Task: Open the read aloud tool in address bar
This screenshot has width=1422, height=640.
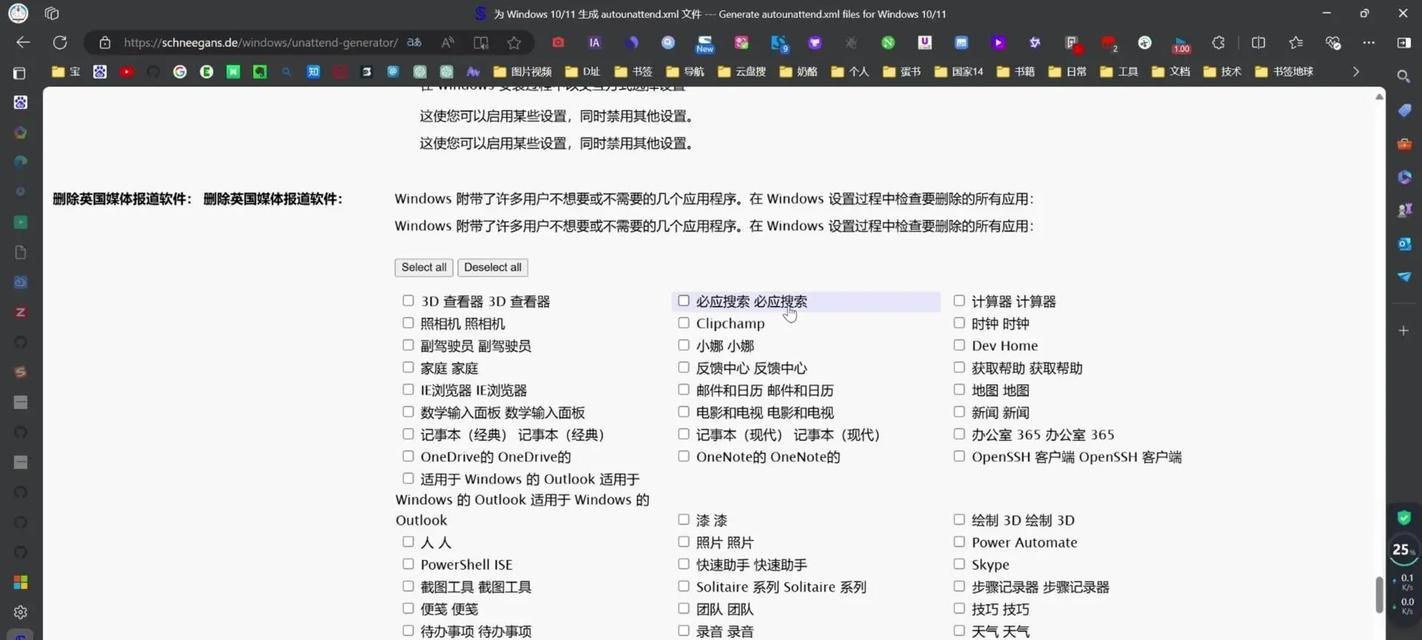Action: click(x=447, y=43)
